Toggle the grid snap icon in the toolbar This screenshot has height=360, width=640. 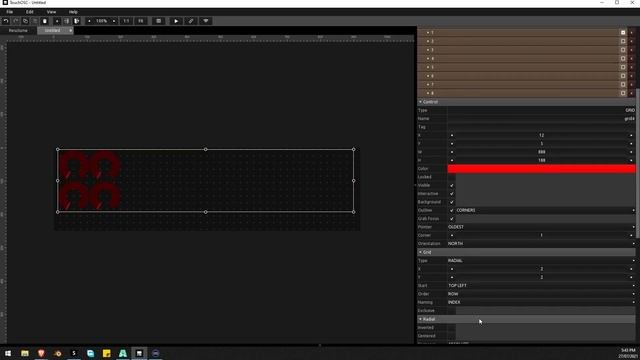[159, 21]
